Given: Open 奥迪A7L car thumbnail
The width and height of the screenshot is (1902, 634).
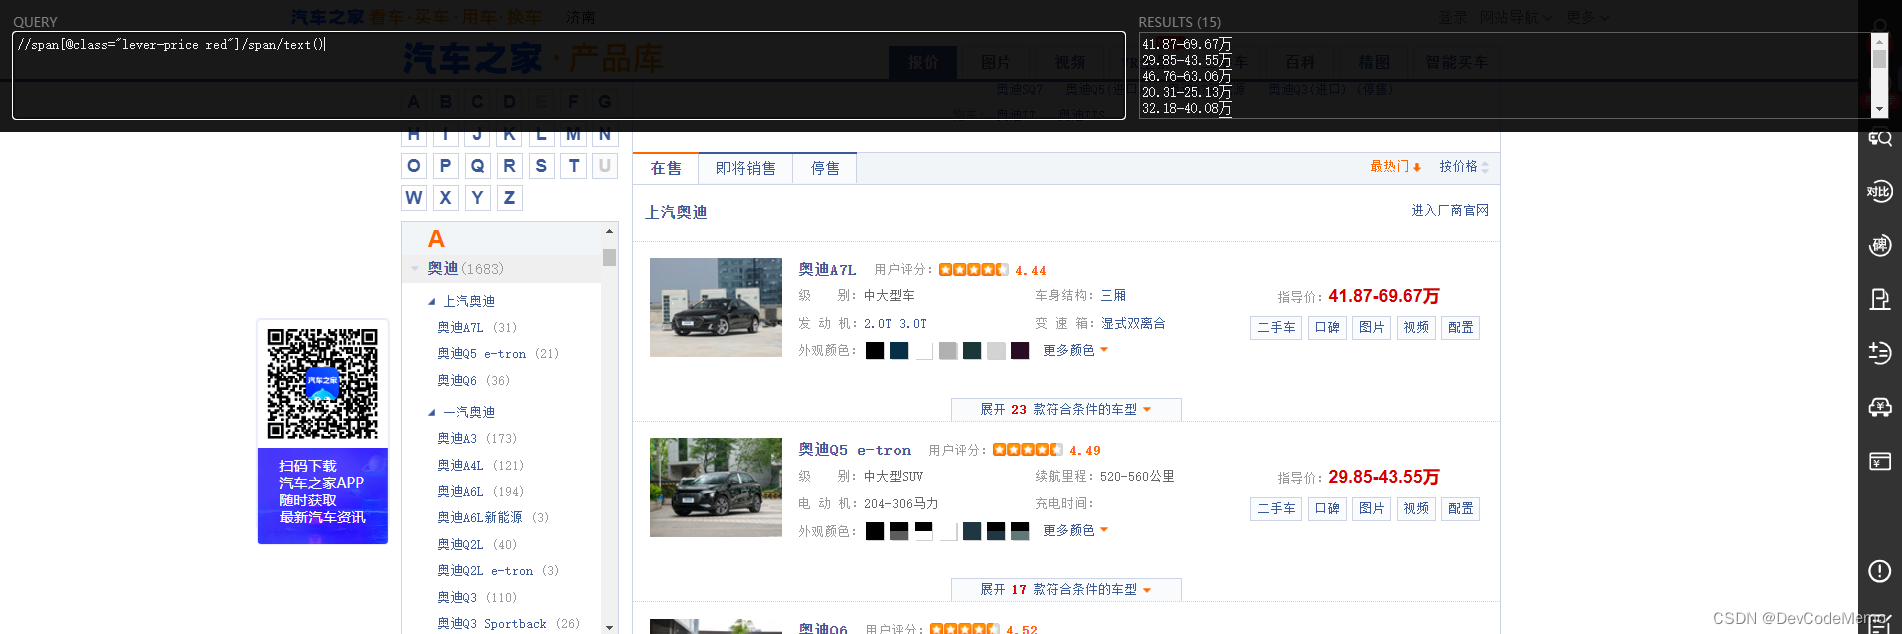Looking at the screenshot, I should 716,308.
